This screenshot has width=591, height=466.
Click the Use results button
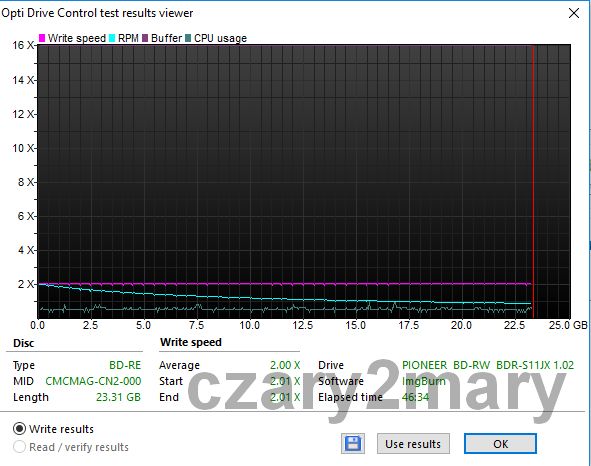(x=413, y=444)
